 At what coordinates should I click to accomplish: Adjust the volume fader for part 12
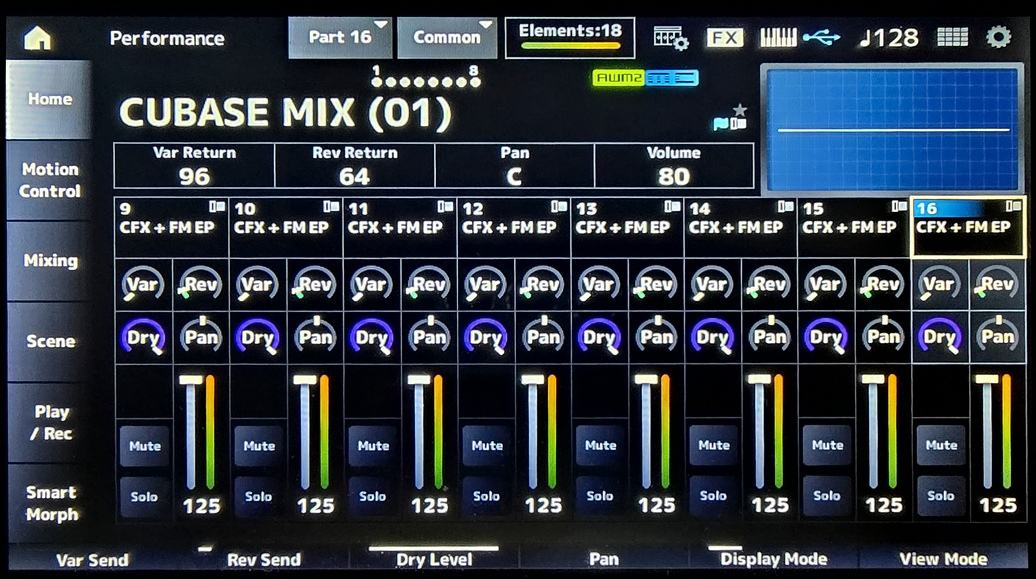(x=533, y=433)
